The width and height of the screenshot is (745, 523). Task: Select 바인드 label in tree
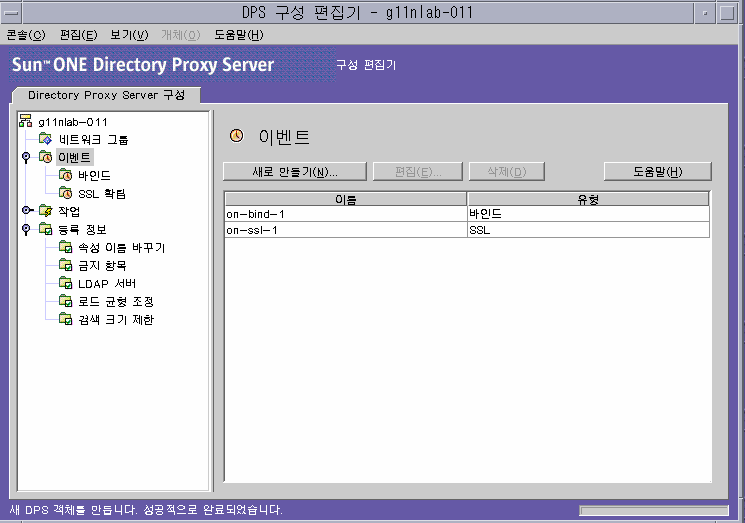click(95, 175)
